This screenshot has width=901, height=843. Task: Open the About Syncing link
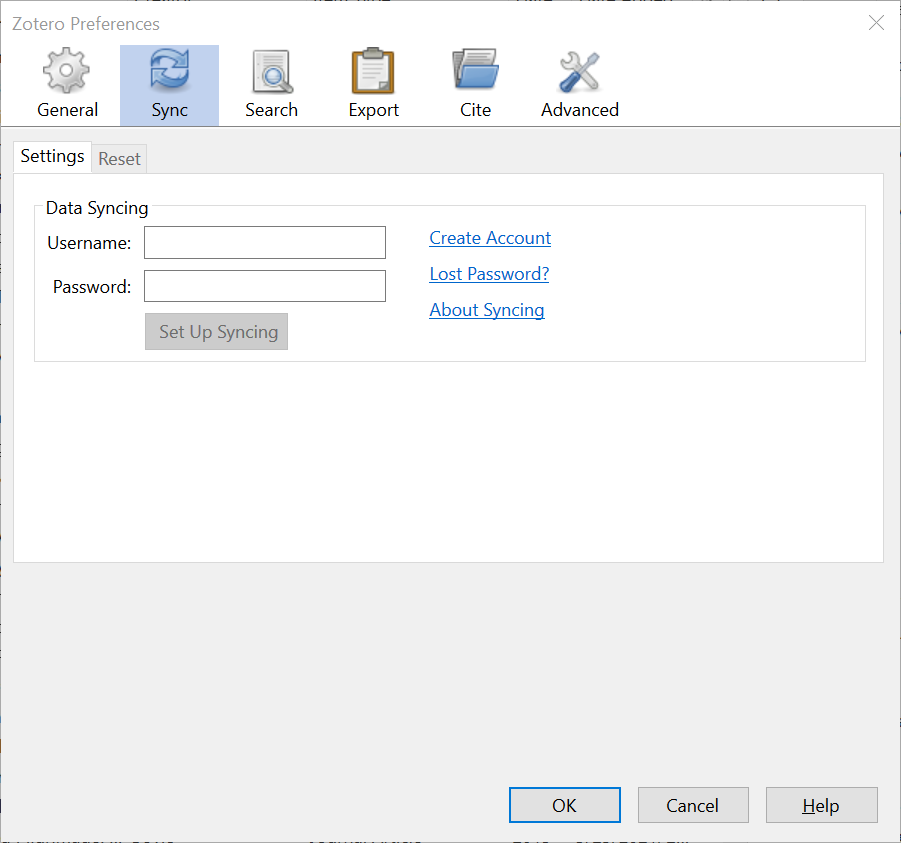tap(486, 310)
